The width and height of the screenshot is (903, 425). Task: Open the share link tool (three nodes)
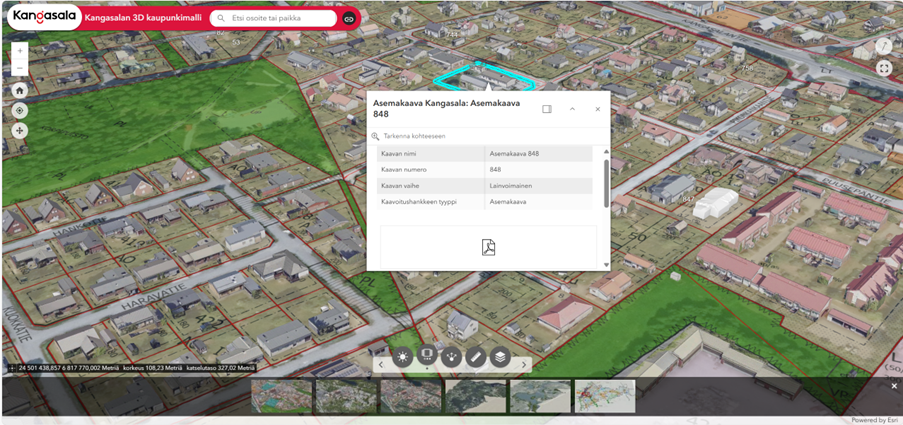pyautogui.click(x=452, y=356)
